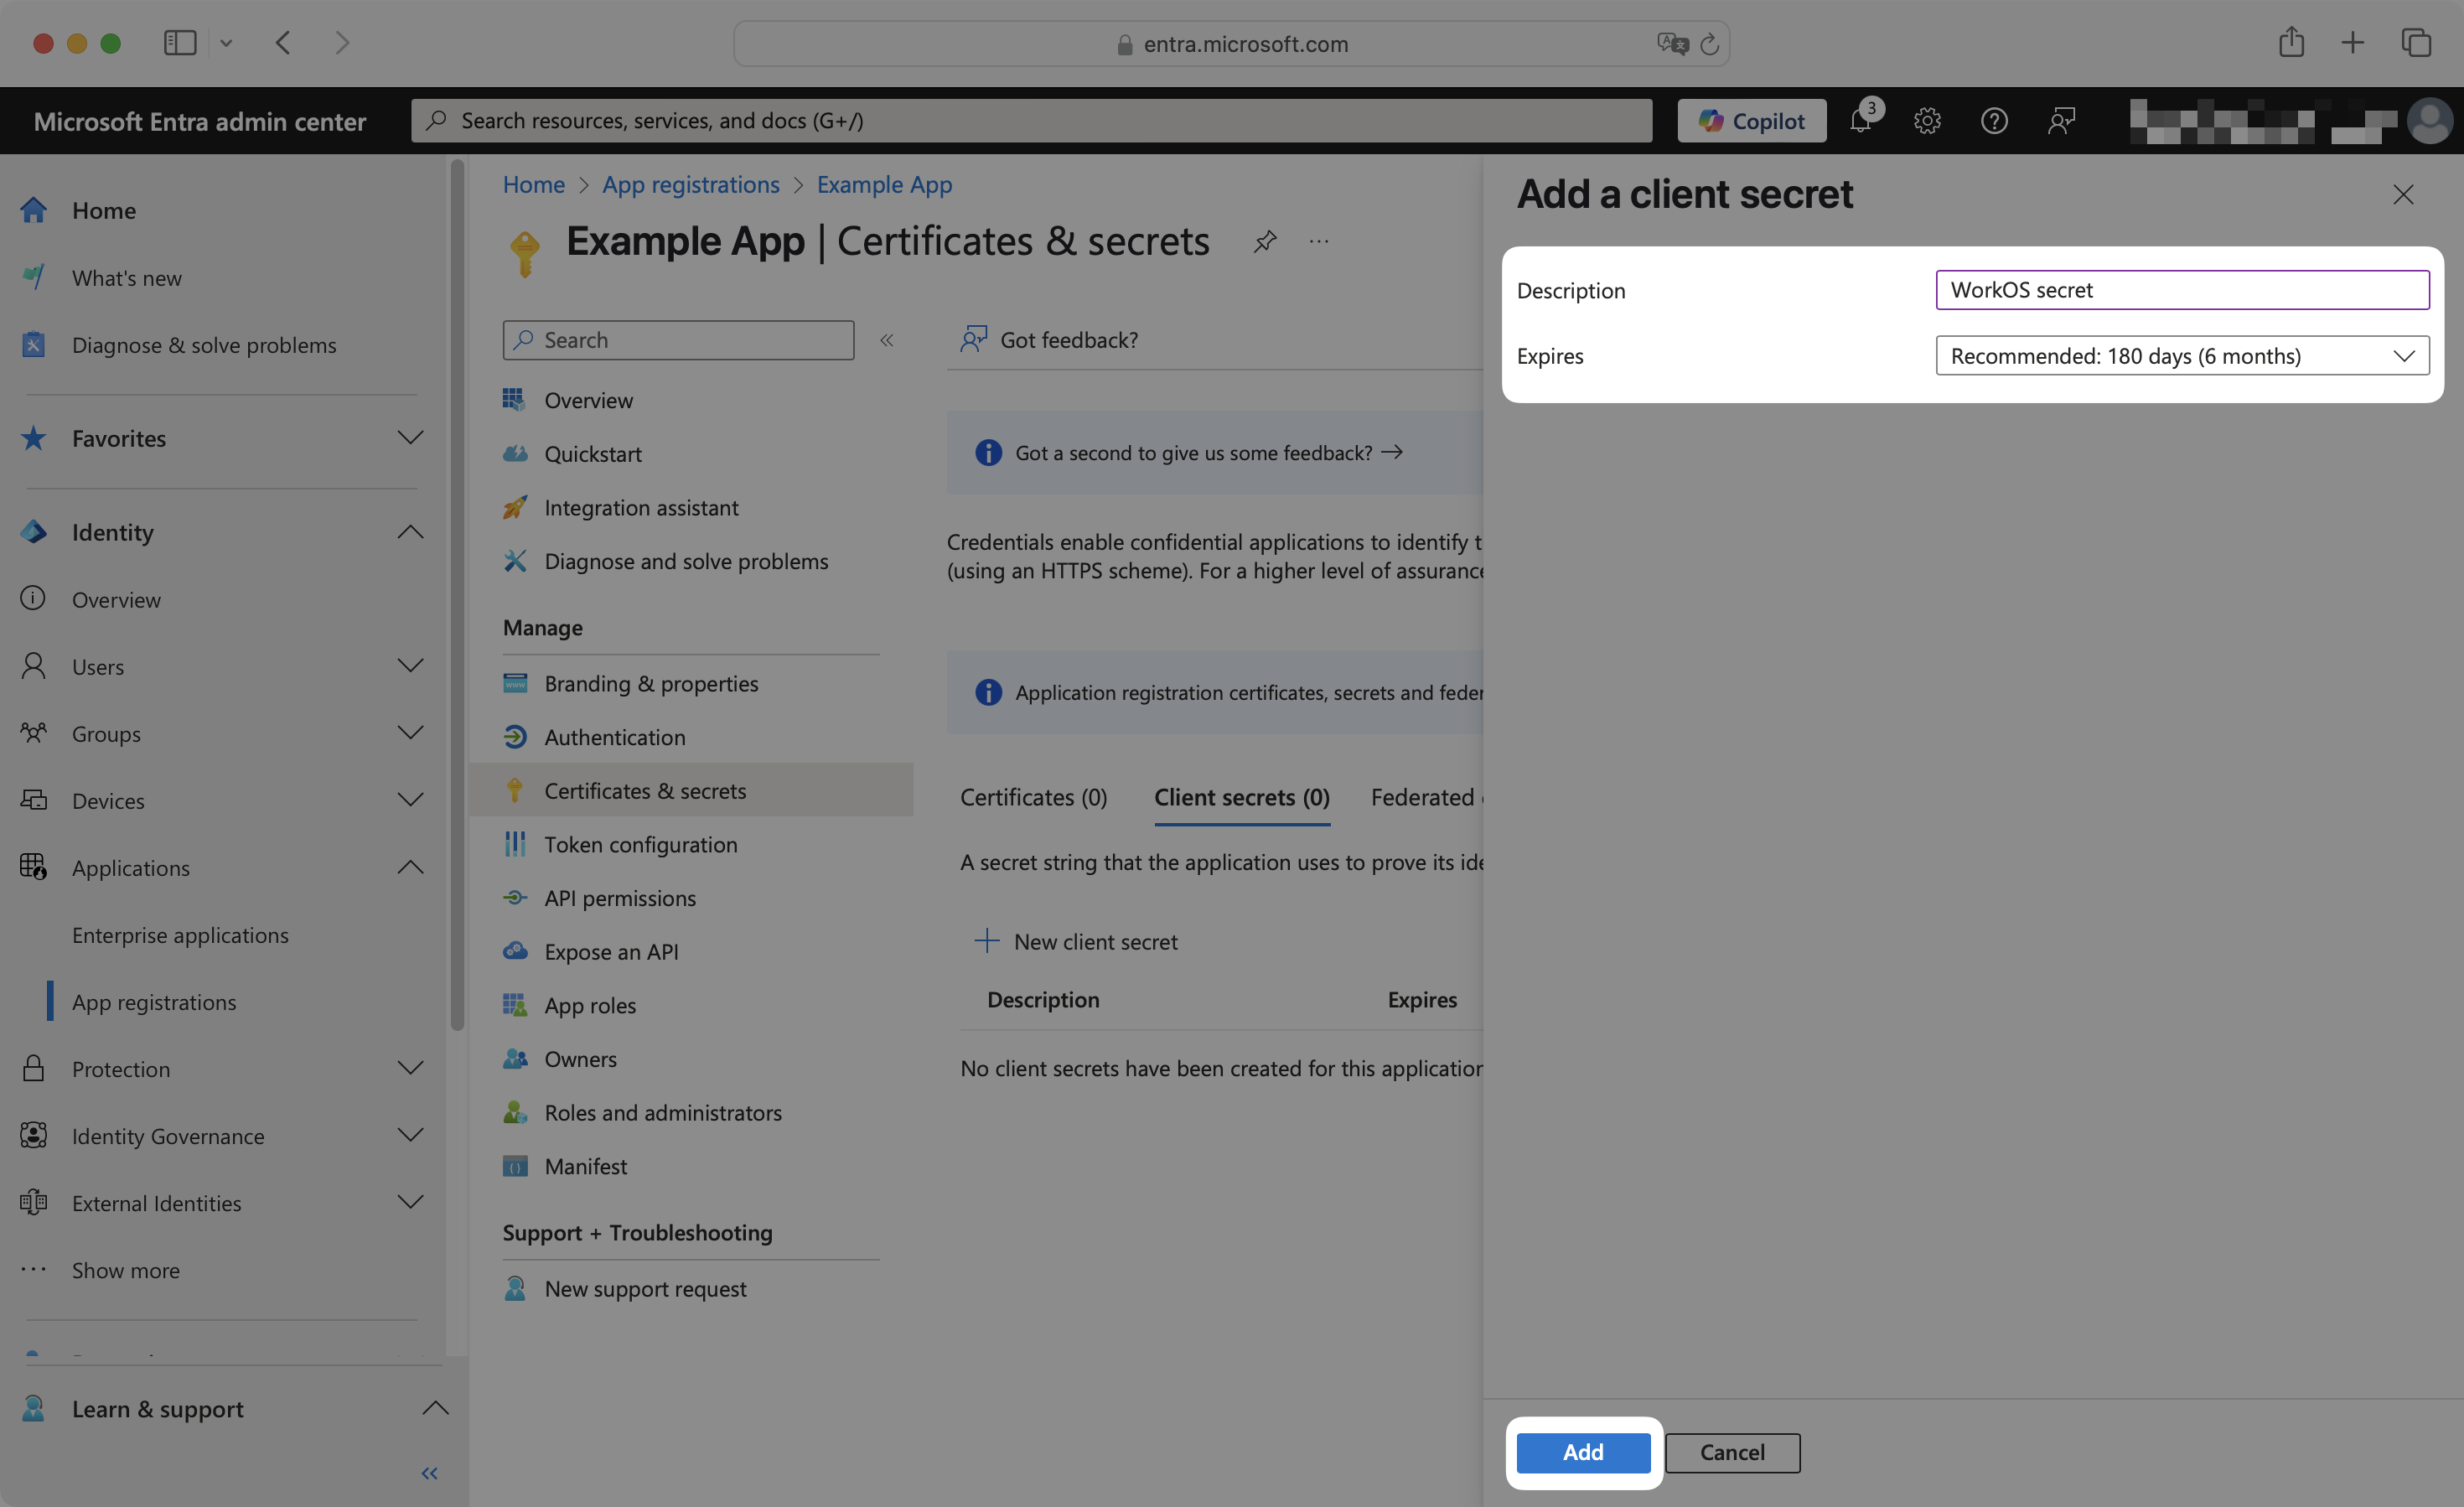Collapse the left navigation pane
Image resolution: width=2464 pixels, height=1507 pixels.
click(429, 1472)
